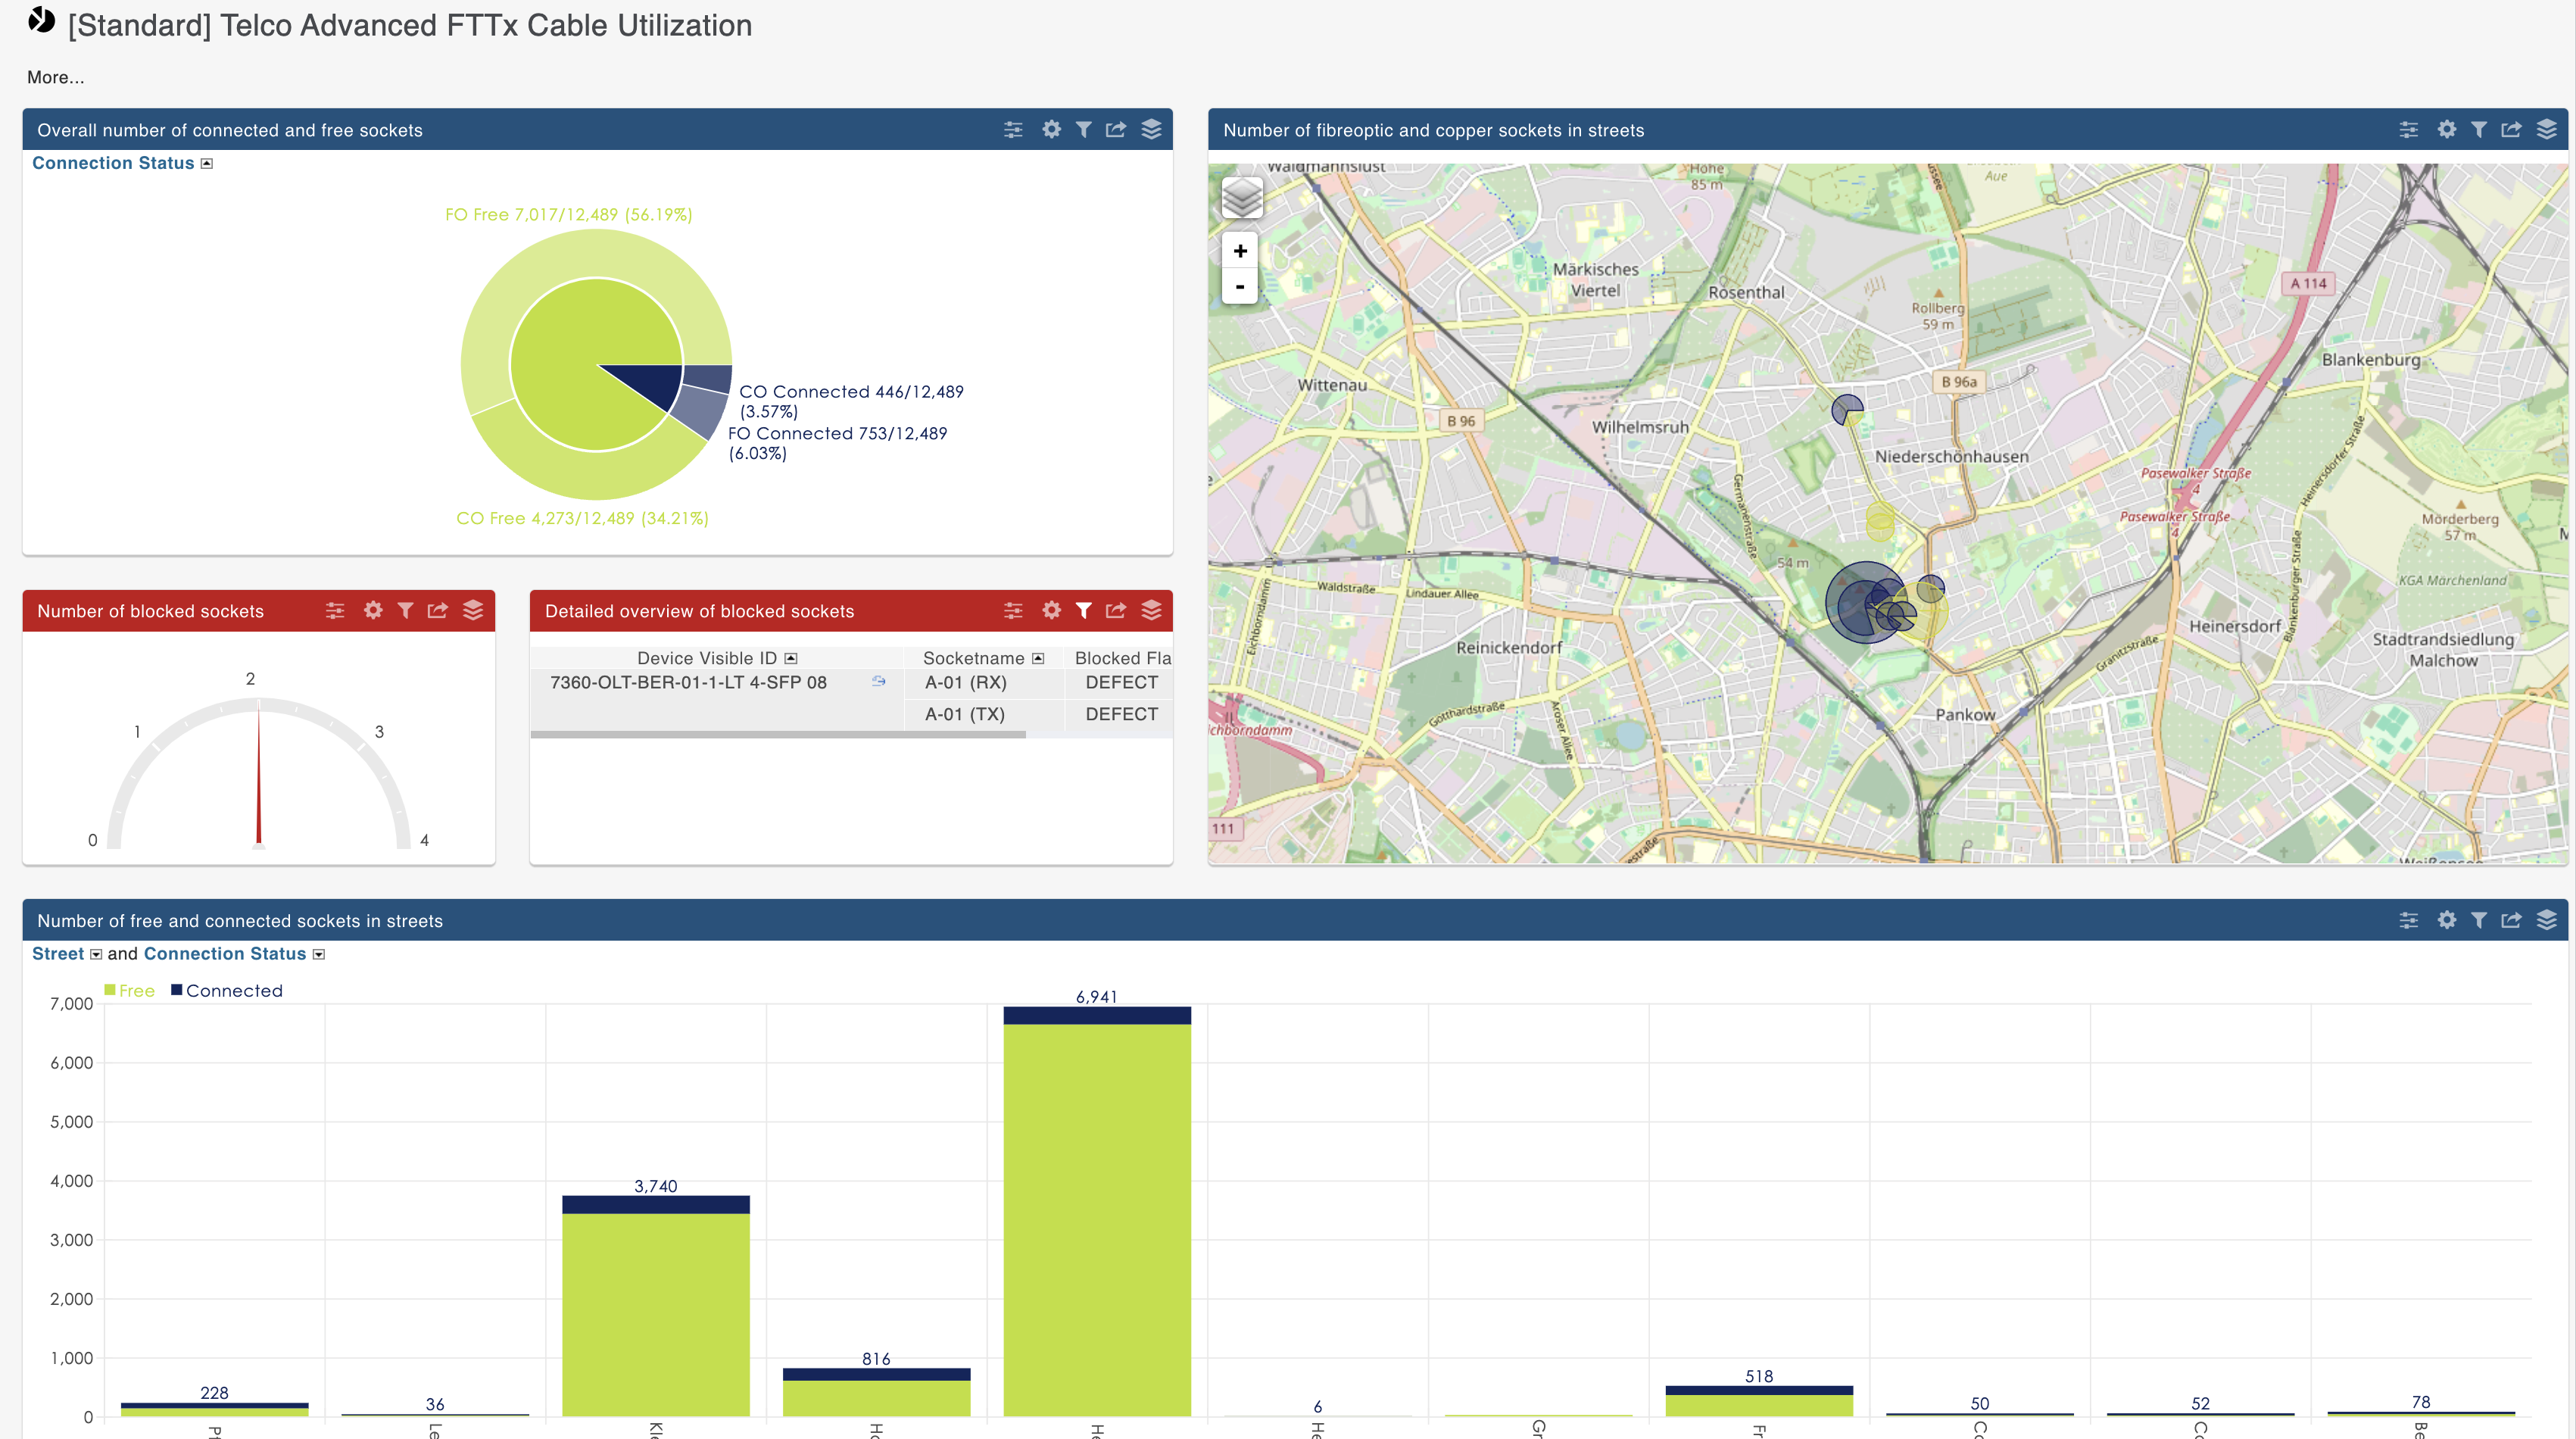This screenshot has width=2576, height=1439.
Task: Open map layer switcher button
Action: coord(1242,198)
